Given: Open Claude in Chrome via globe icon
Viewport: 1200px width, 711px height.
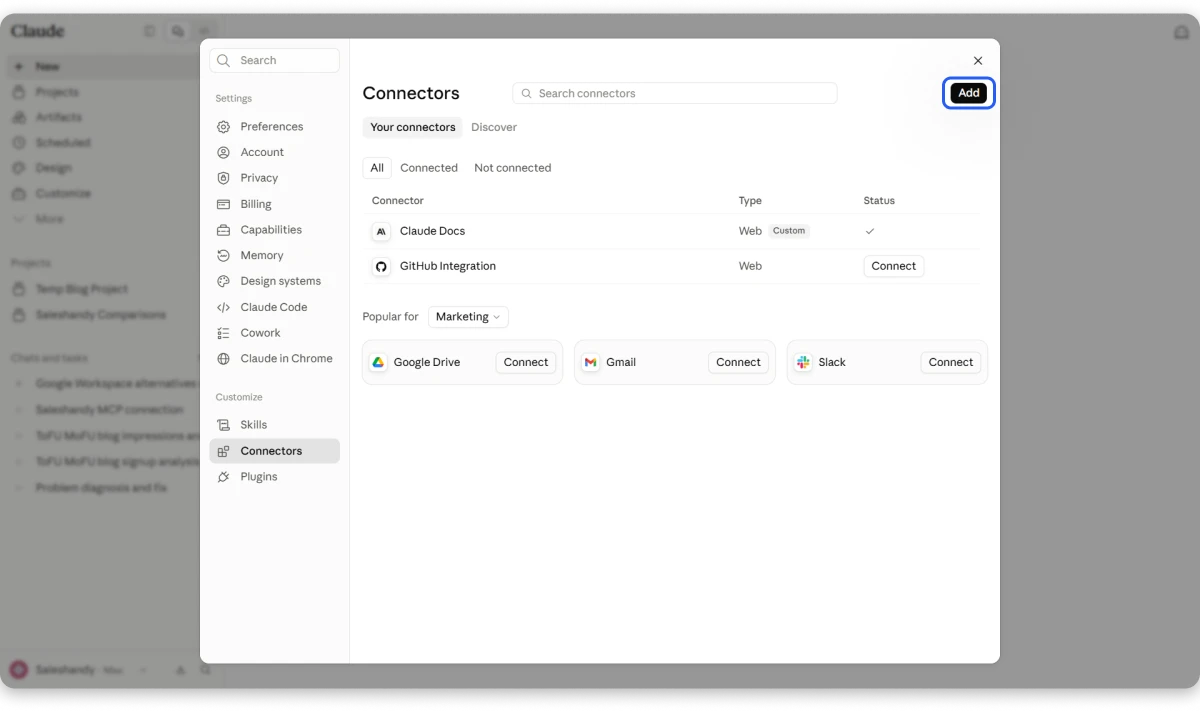Looking at the screenshot, I should tap(223, 359).
